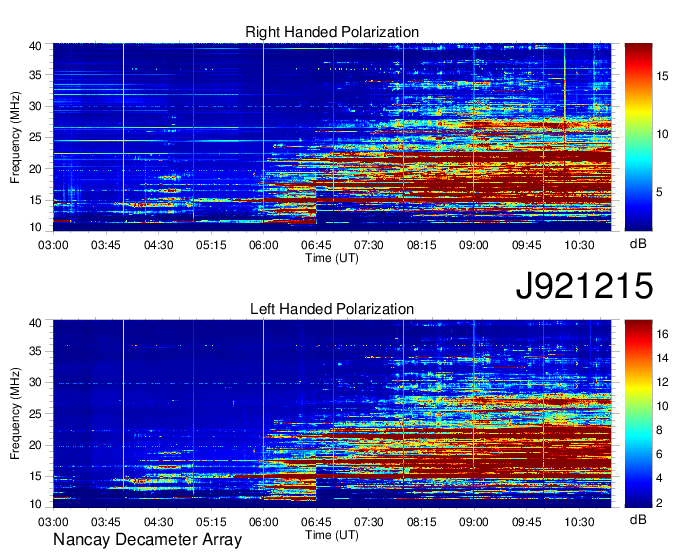Click the 06:45 time tick on bottom plot
Viewport: 680px width, 552px height.
click(316, 522)
